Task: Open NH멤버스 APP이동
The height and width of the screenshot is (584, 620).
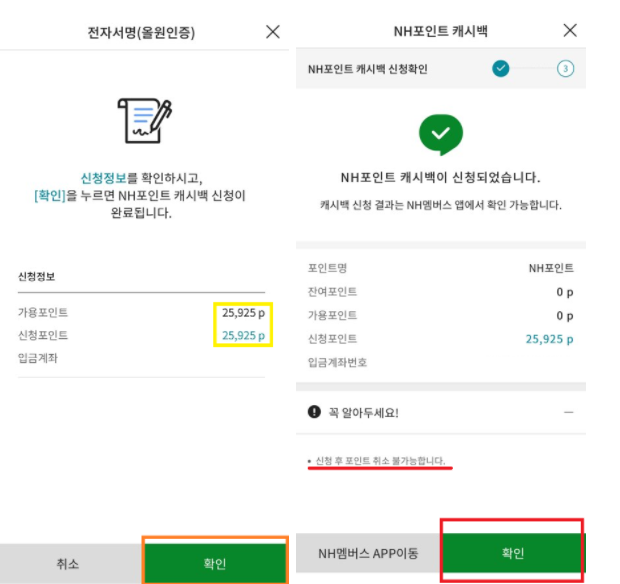Action: pyautogui.click(x=368, y=553)
